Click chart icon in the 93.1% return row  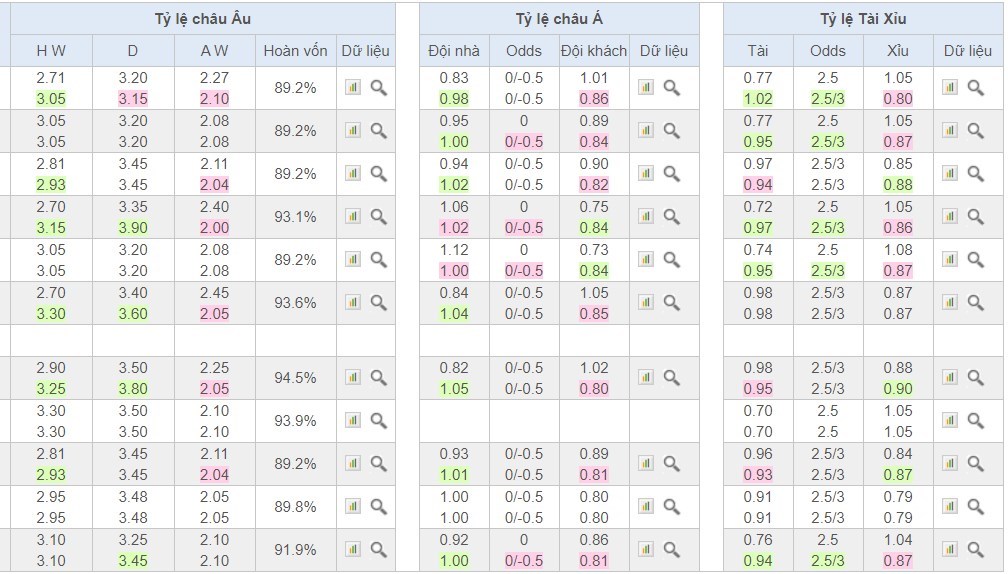(x=353, y=216)
